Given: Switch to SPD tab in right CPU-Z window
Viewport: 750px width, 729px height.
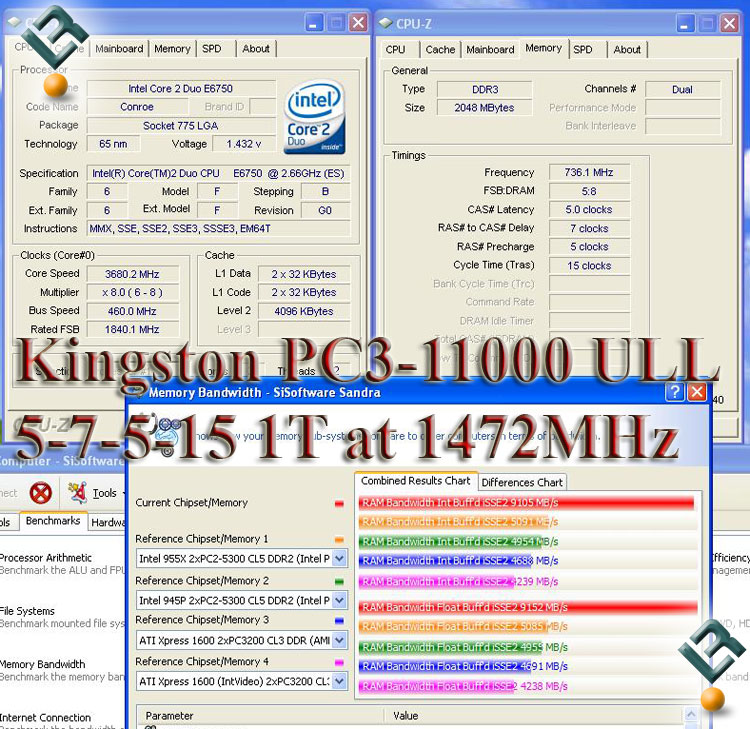Looking at the screenshot, I should tap(583, 50).
